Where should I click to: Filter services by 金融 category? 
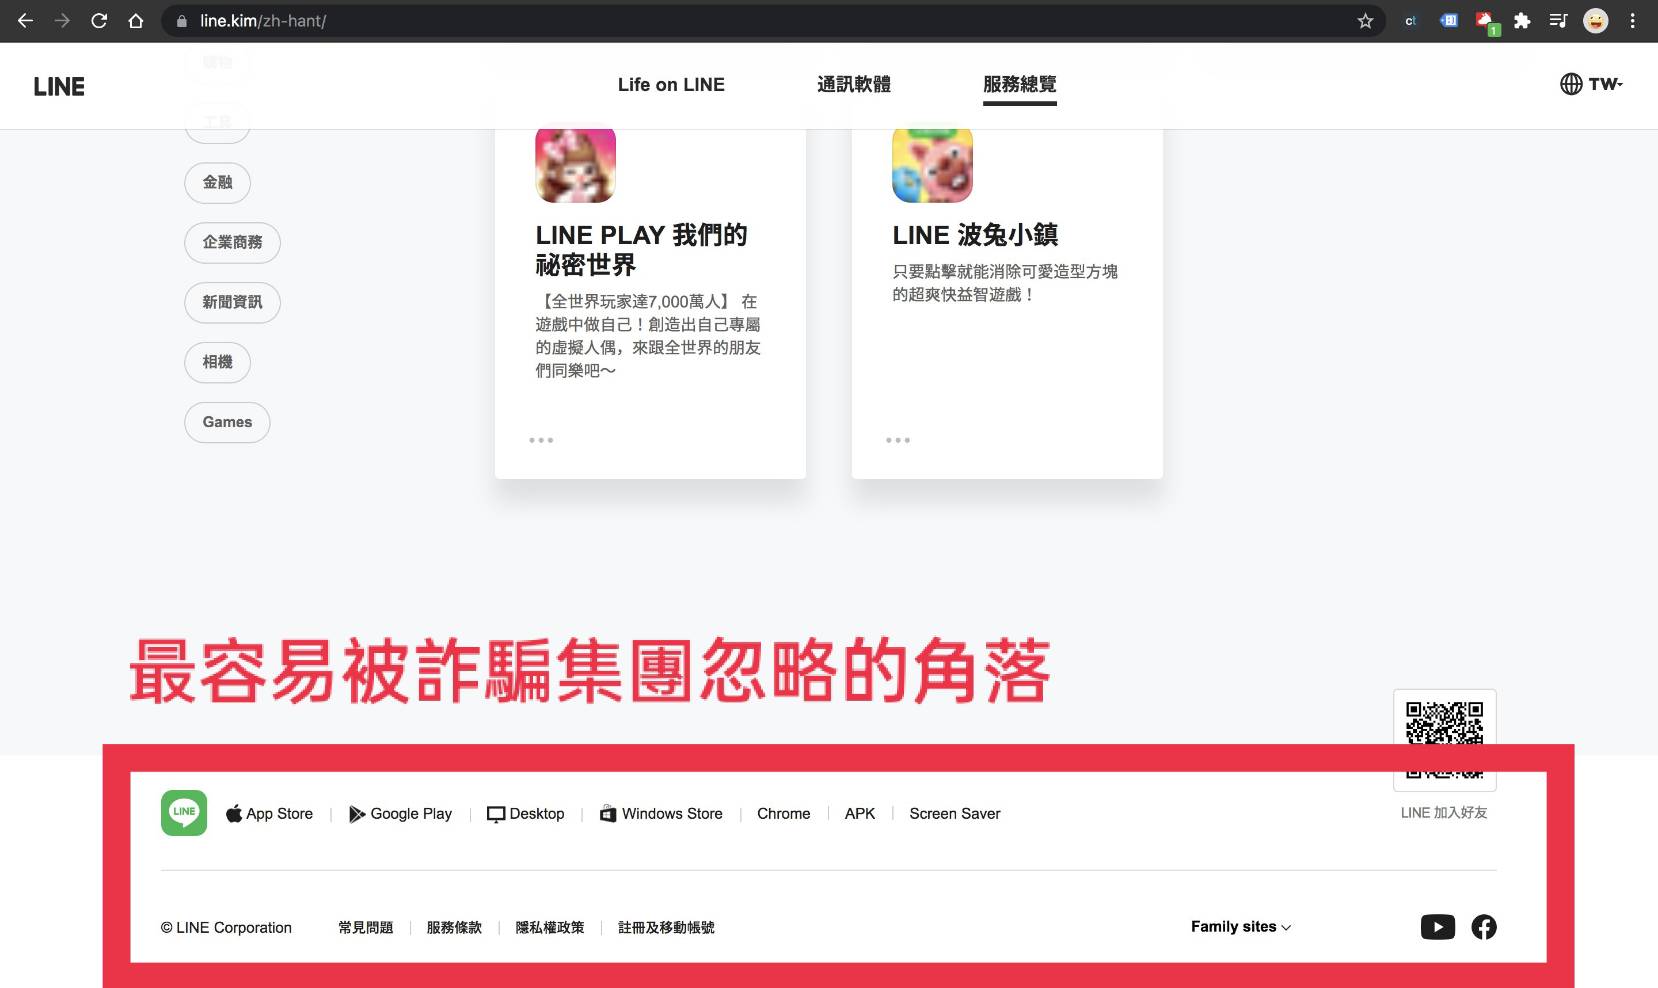217,182
